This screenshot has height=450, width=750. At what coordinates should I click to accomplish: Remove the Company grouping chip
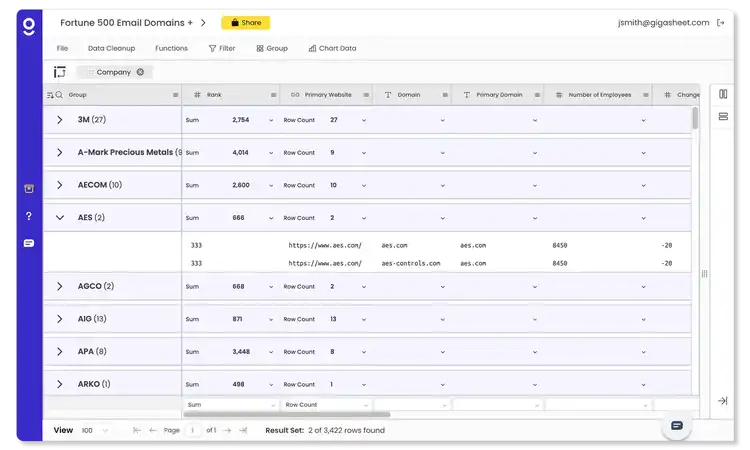point(140,72)
